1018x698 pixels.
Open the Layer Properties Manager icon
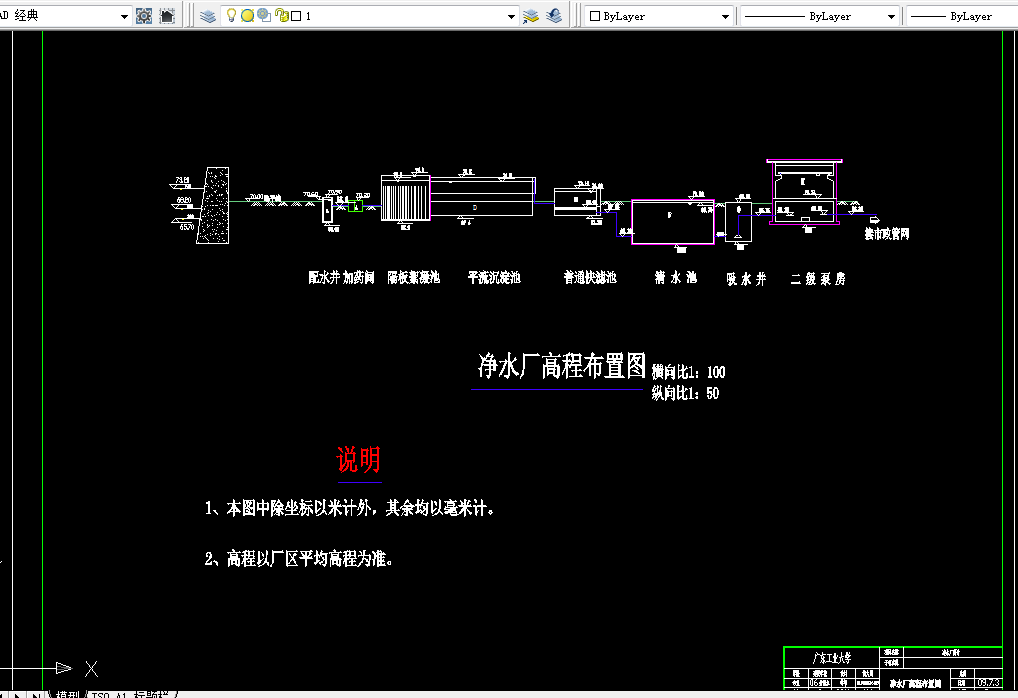(208, 16)
